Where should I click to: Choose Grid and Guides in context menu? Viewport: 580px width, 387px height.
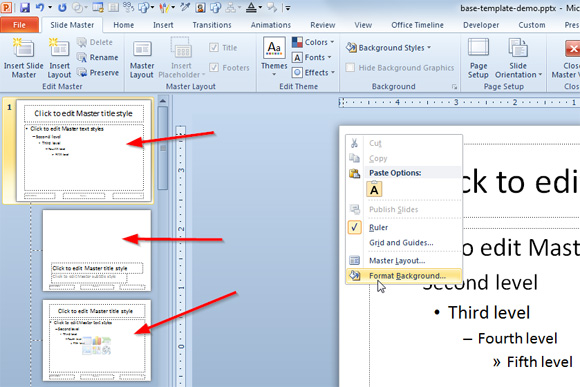click(404, 243)
